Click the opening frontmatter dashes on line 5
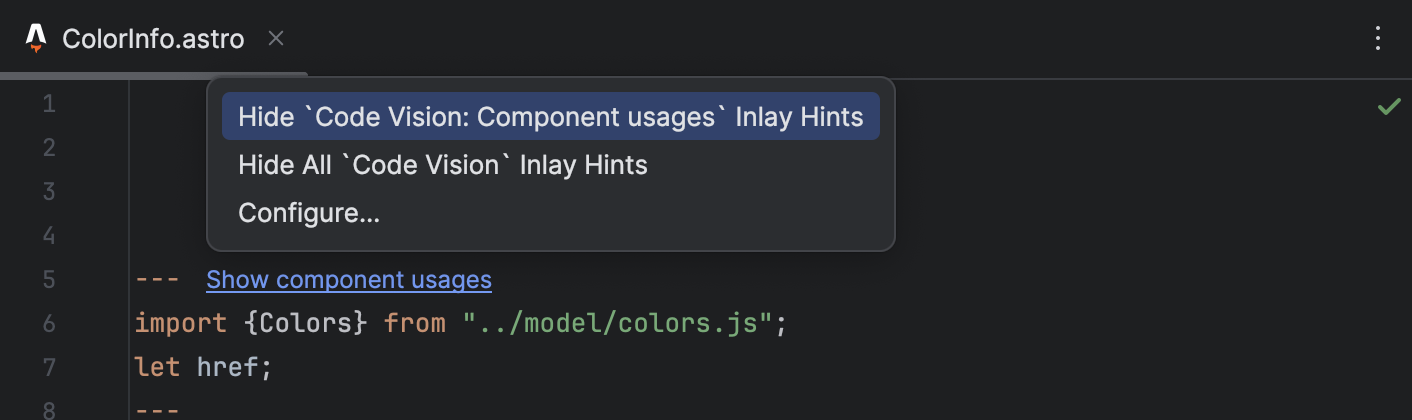Screen dimensions: 1412x420 [x=158, y=280]
